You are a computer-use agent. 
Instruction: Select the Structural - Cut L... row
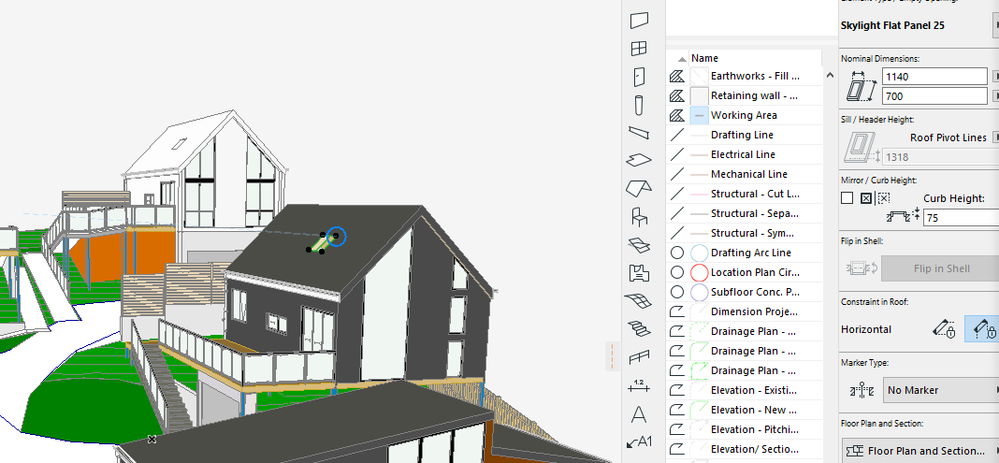click(x=744, y=194)
